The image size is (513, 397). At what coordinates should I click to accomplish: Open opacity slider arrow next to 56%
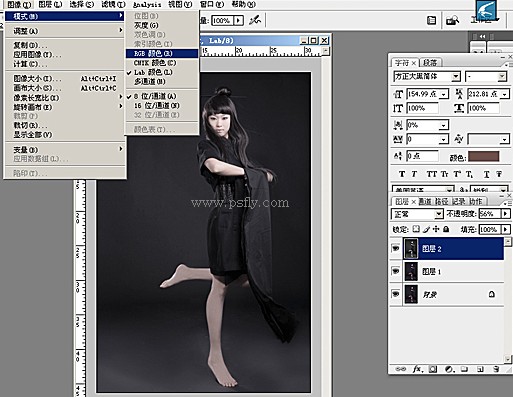pos(506,214)
